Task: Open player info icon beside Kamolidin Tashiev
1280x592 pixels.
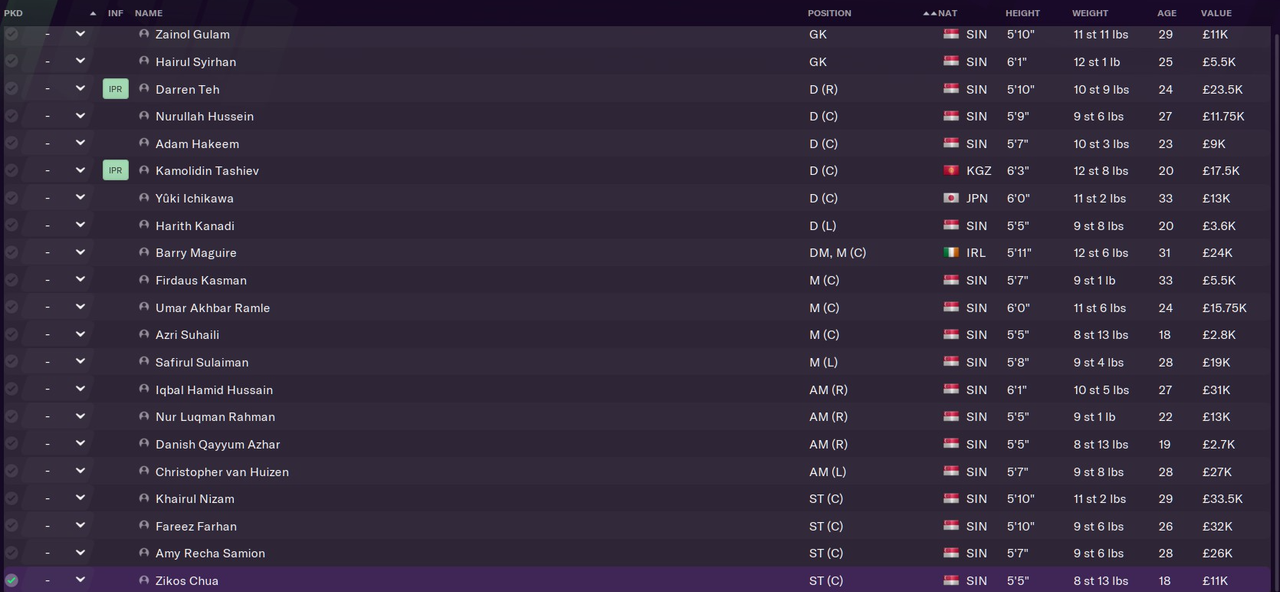Action: 144,171
